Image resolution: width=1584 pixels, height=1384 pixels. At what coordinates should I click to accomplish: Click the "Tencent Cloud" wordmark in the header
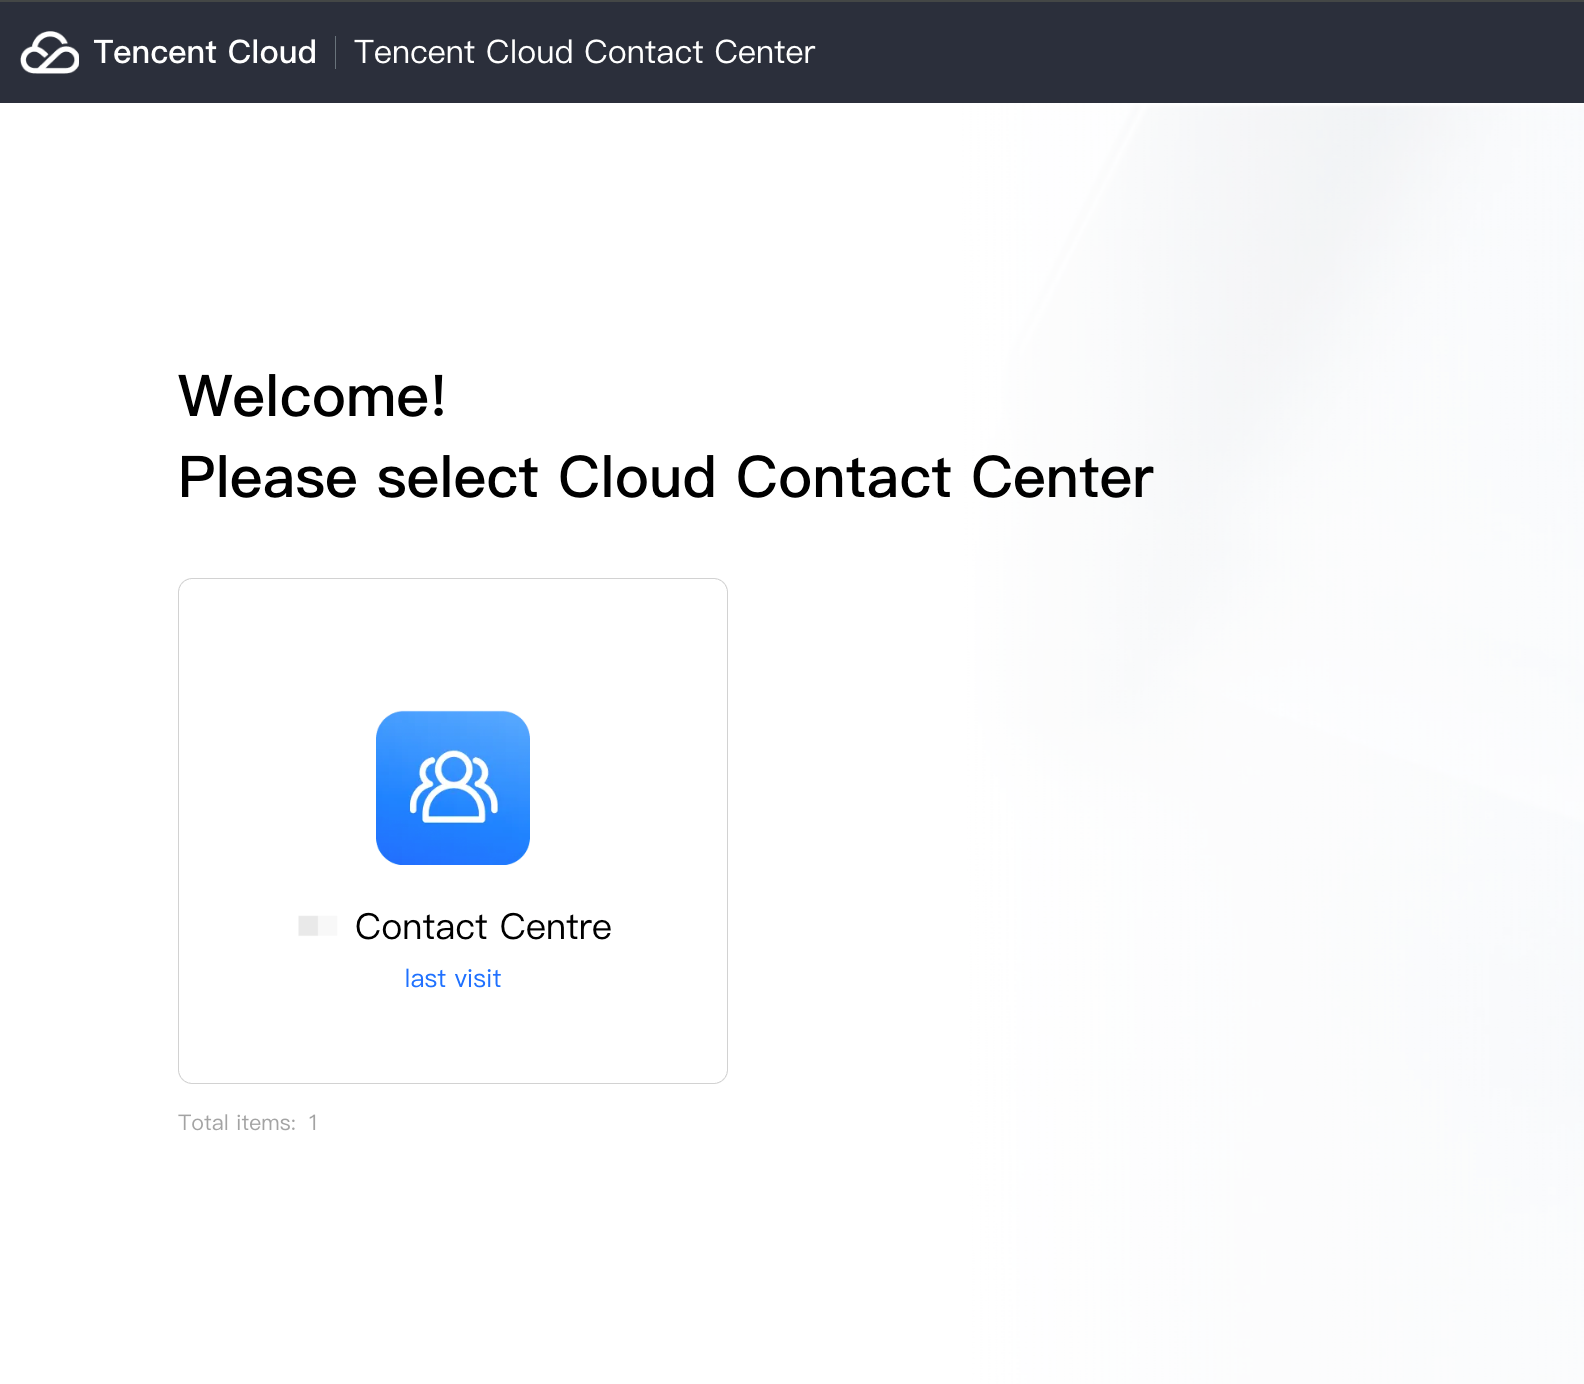tap(205, 52)
